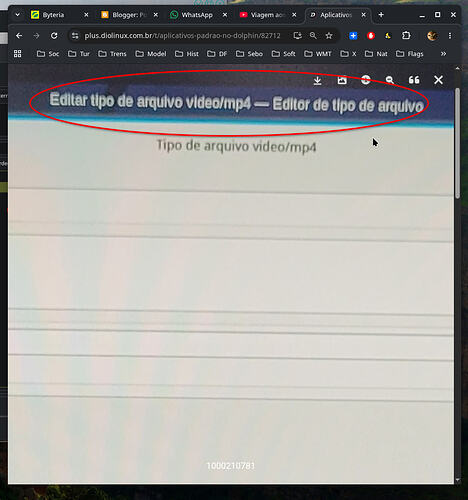Image resolution: width=468 pixels, height=500 pixels.
Task: Open the Model bookmarks folder
Action: click(x=151, y=54)
